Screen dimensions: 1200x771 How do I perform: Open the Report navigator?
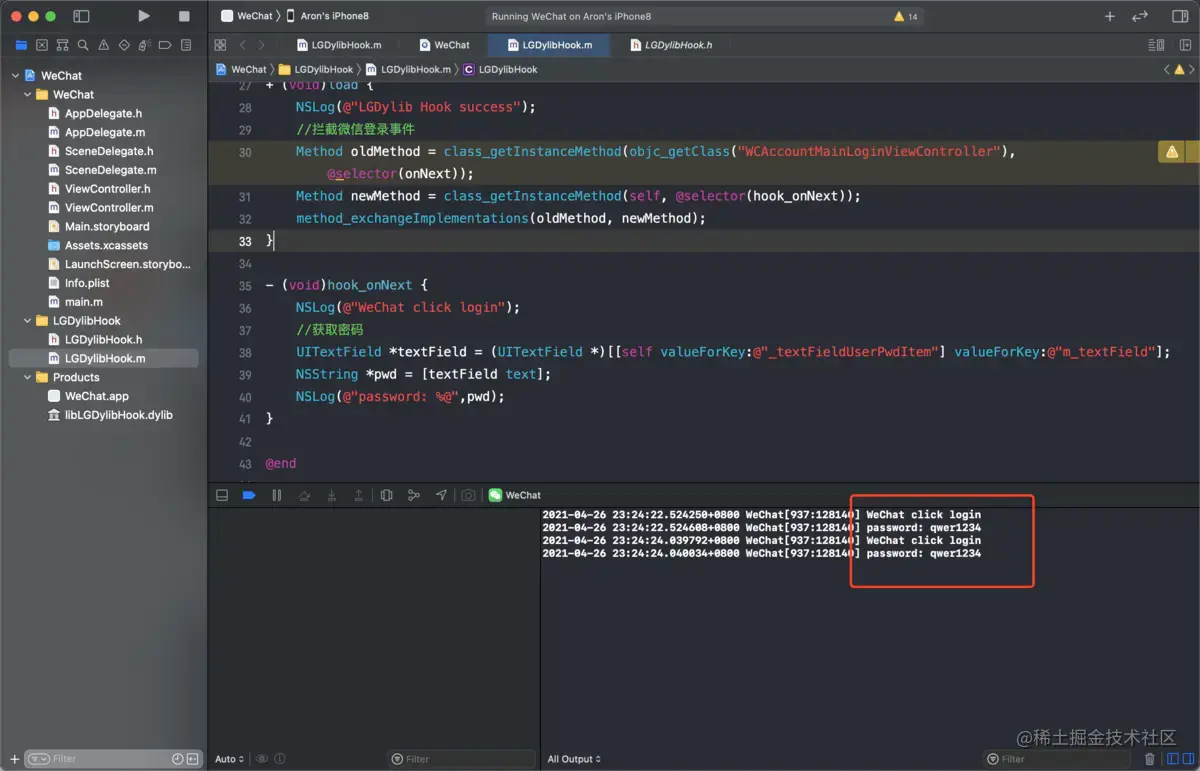point(186,45)
